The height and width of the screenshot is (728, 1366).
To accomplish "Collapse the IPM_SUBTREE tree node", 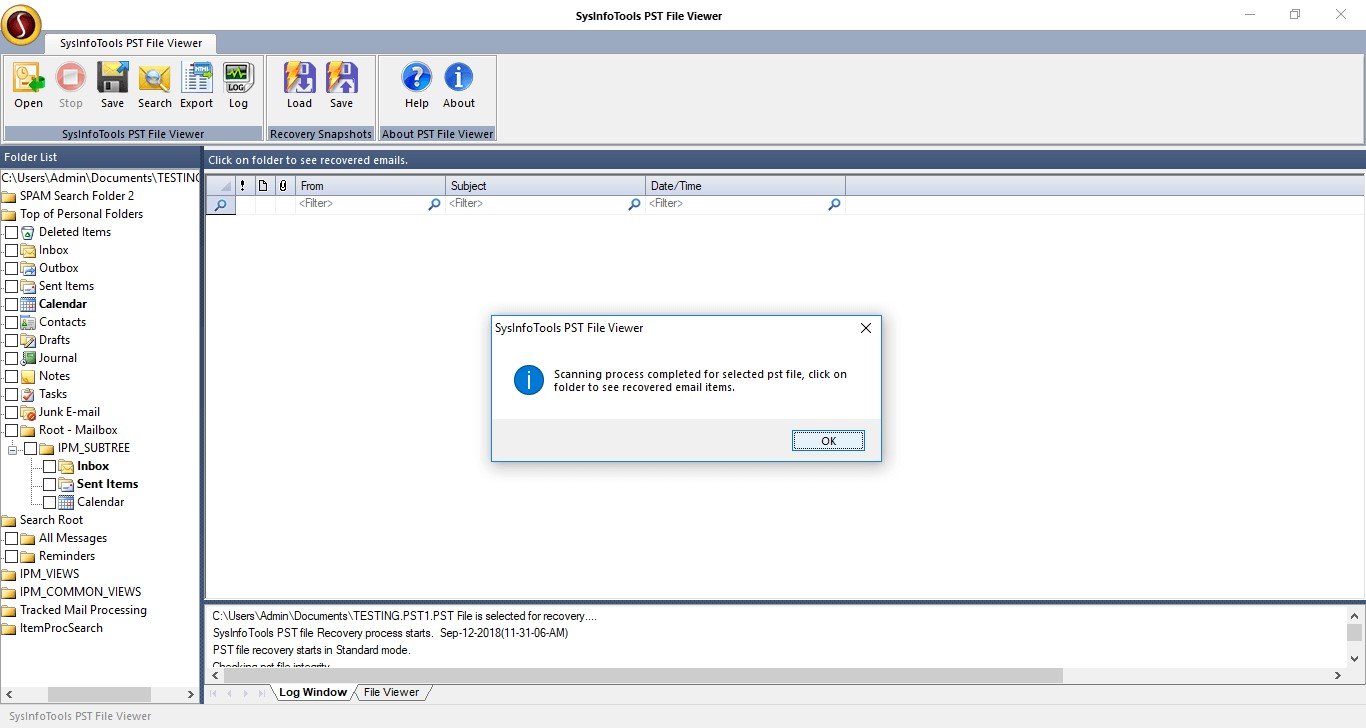I will coord(12,449).
